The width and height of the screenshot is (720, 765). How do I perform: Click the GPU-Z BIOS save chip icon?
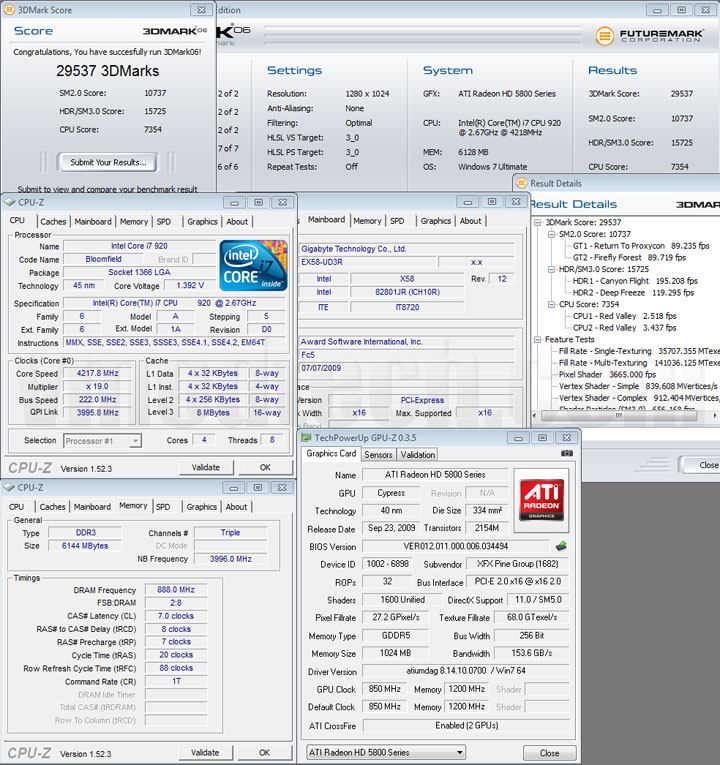click(561, 546)
